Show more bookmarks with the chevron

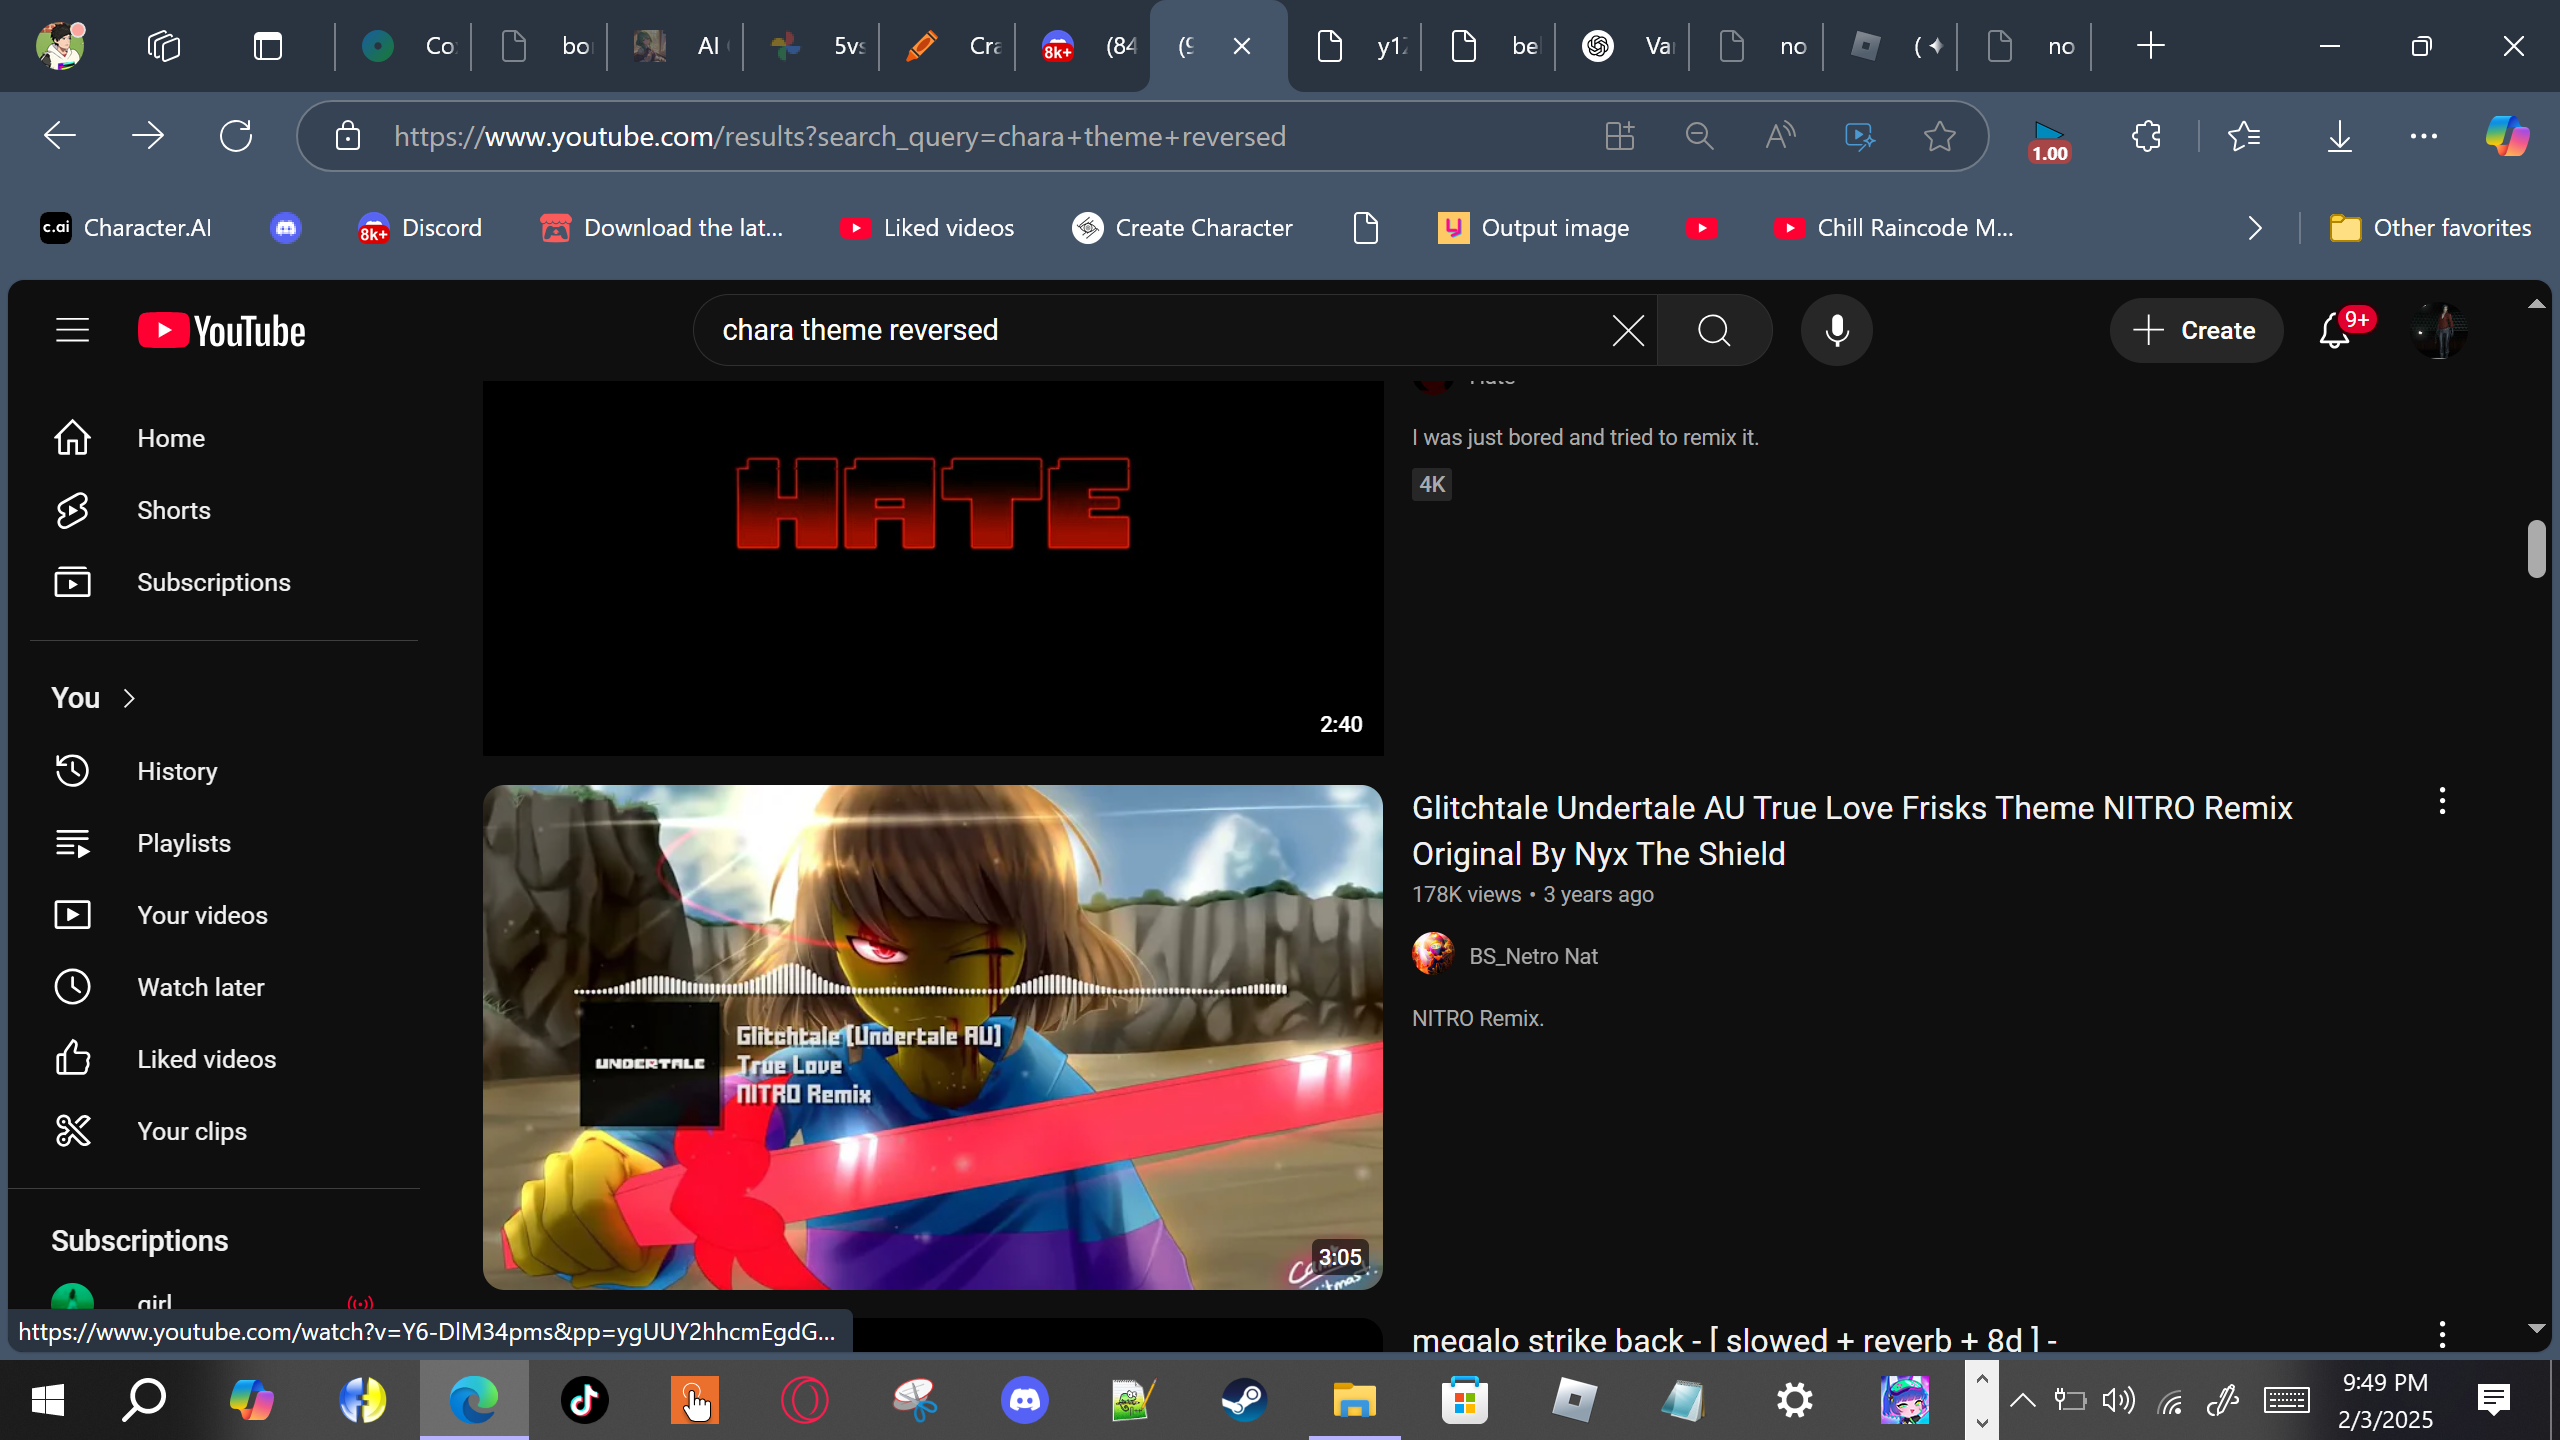2255,228
